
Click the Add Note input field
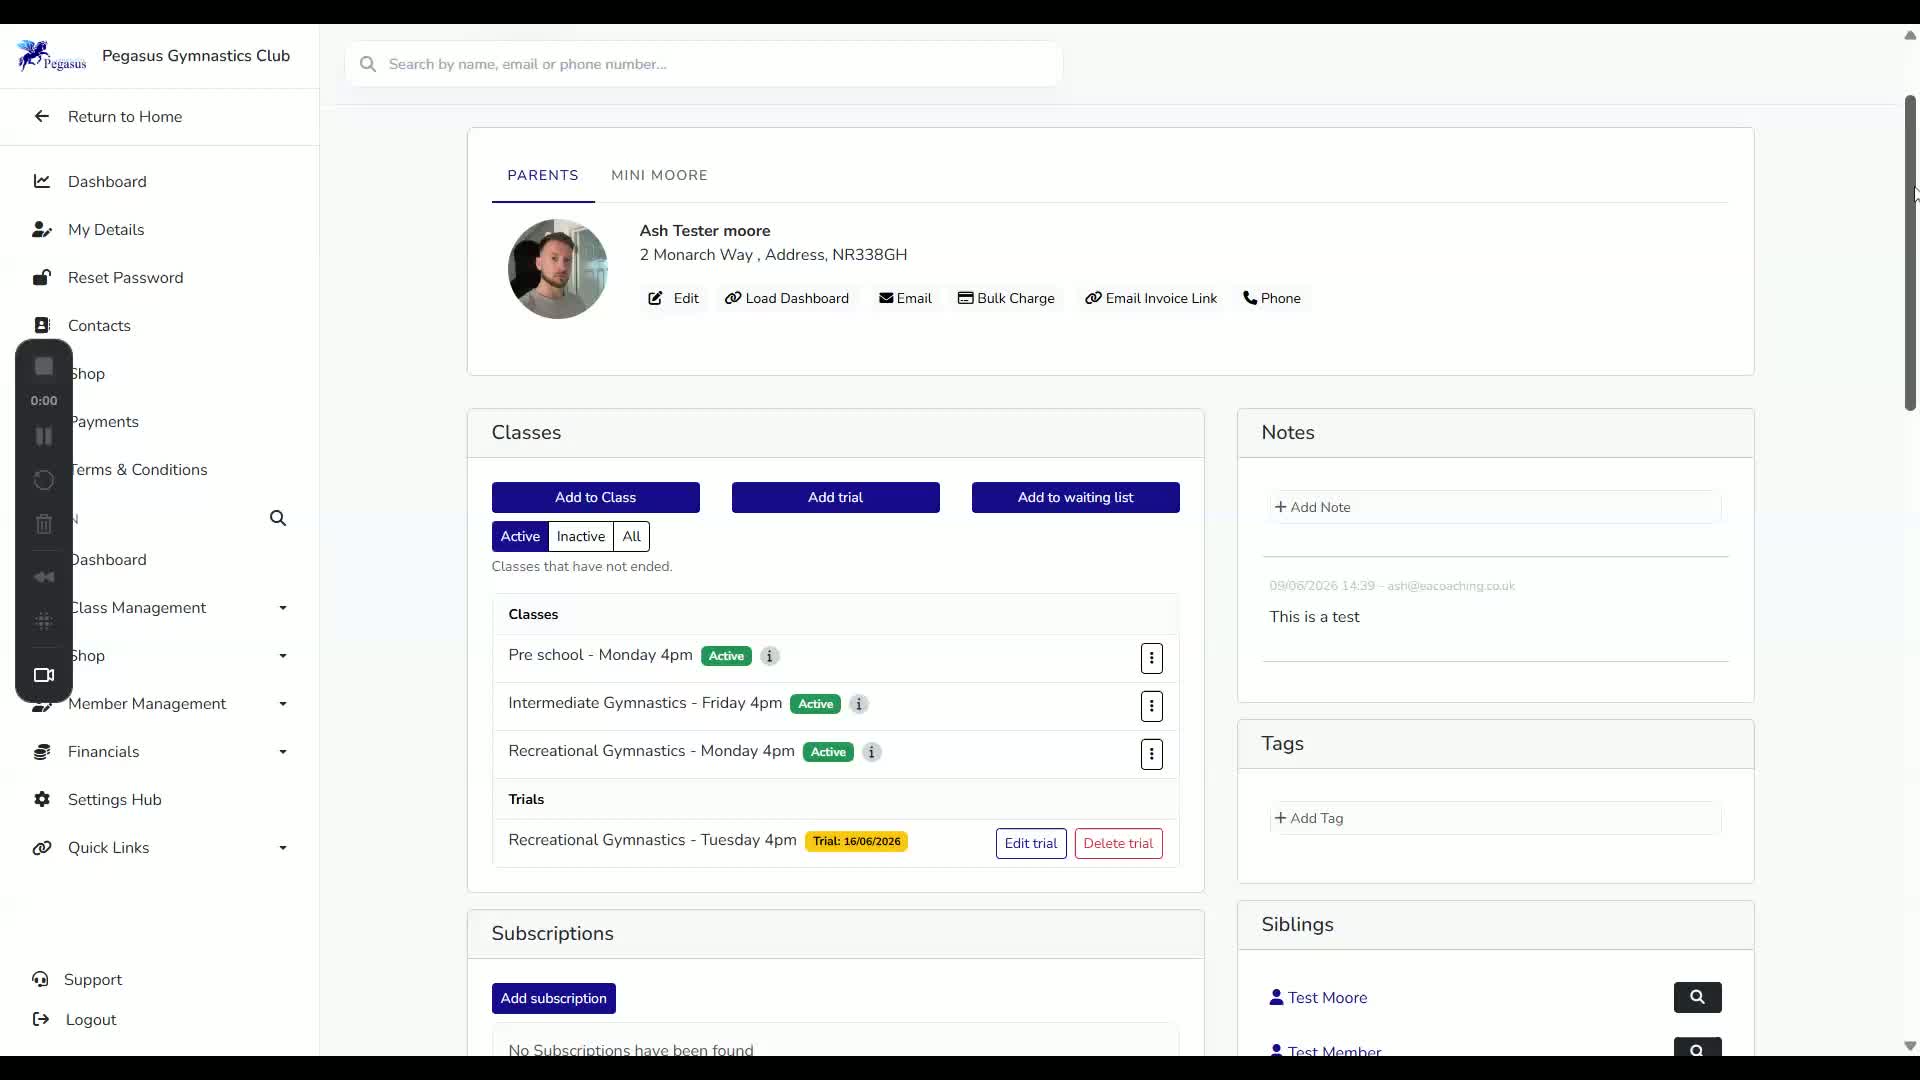pos(1495,507)
